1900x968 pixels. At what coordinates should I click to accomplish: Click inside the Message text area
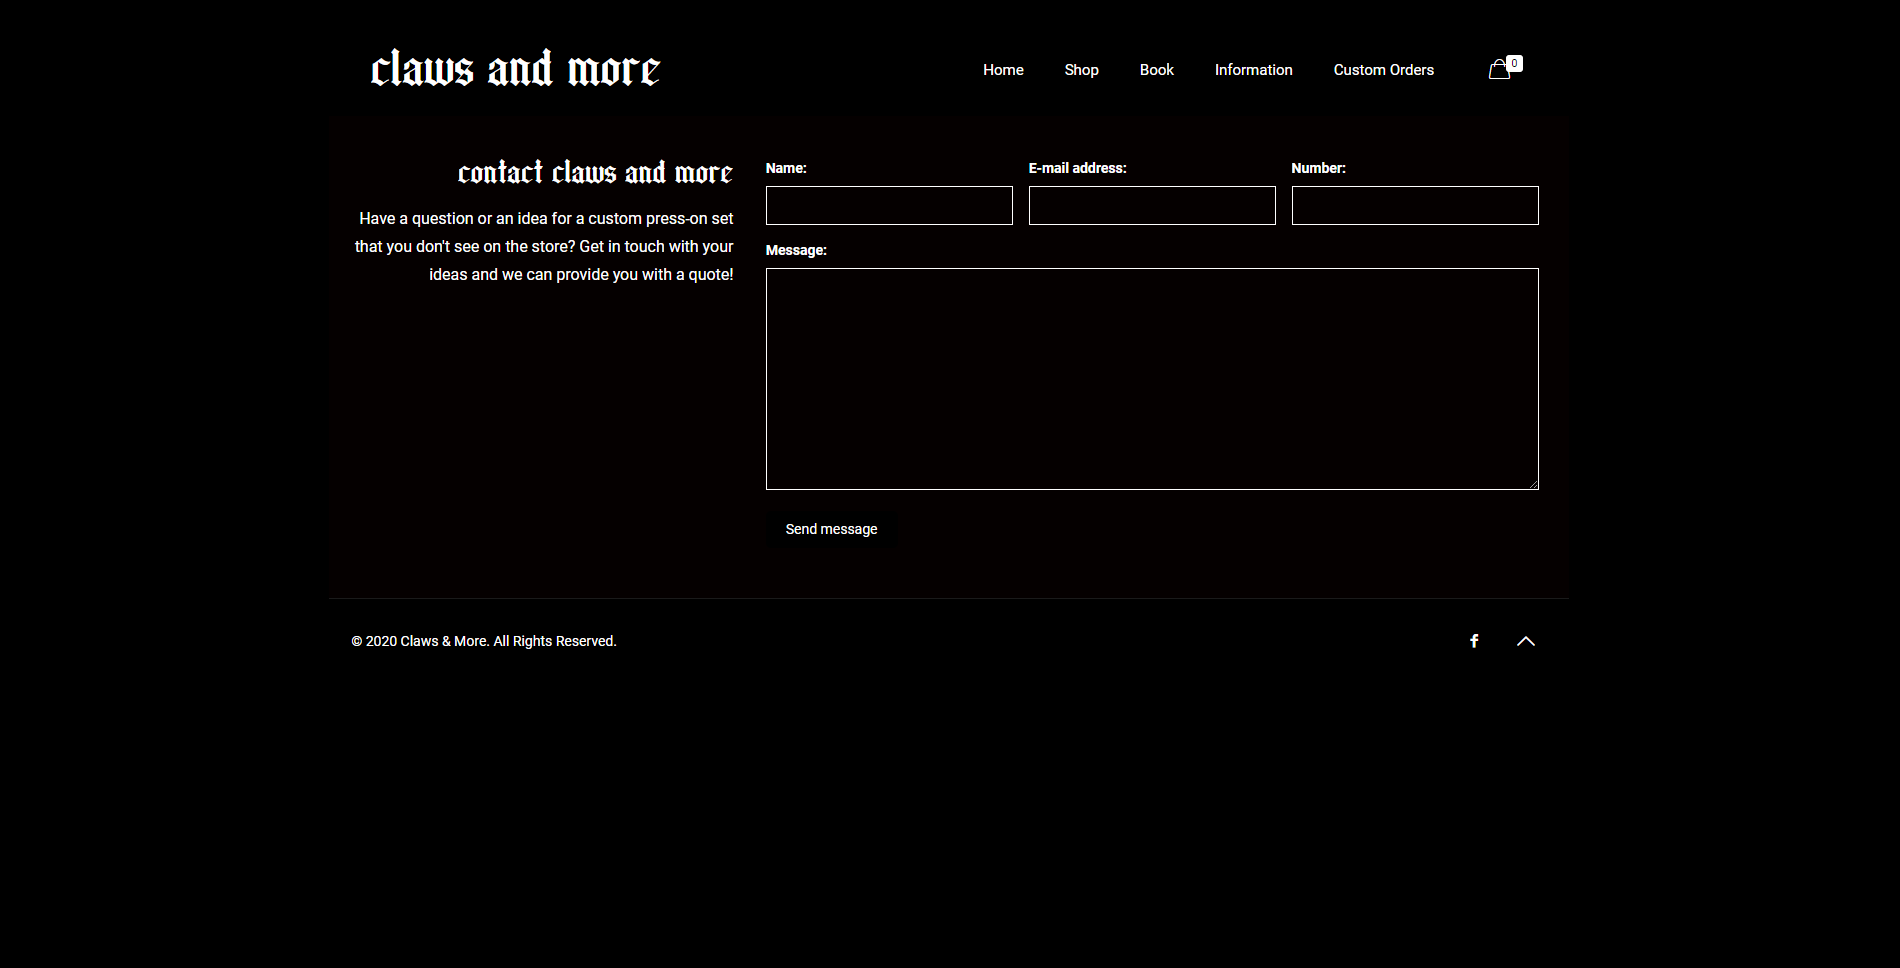click(x=1152, y=379)
